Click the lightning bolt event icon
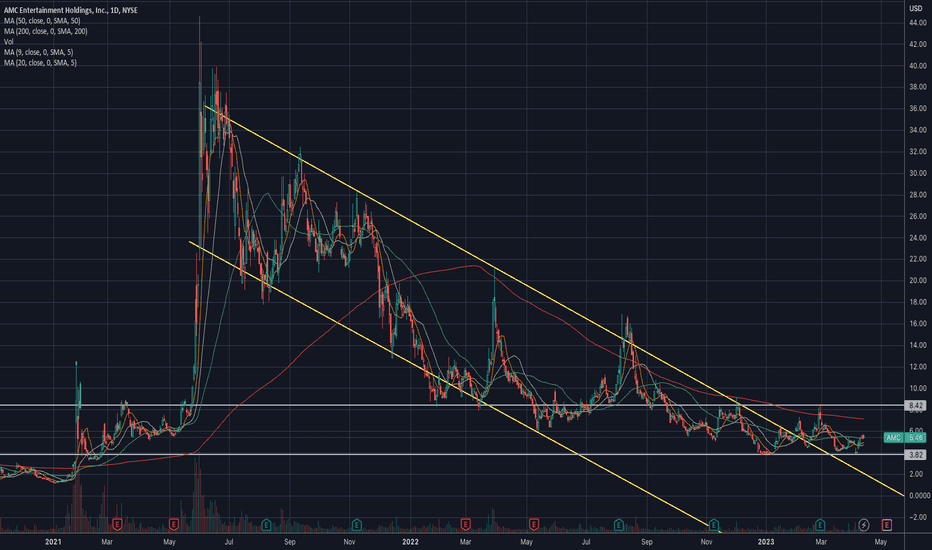Image resolution: width=932 pixels, height=550 pixels. tap(864, 524)
